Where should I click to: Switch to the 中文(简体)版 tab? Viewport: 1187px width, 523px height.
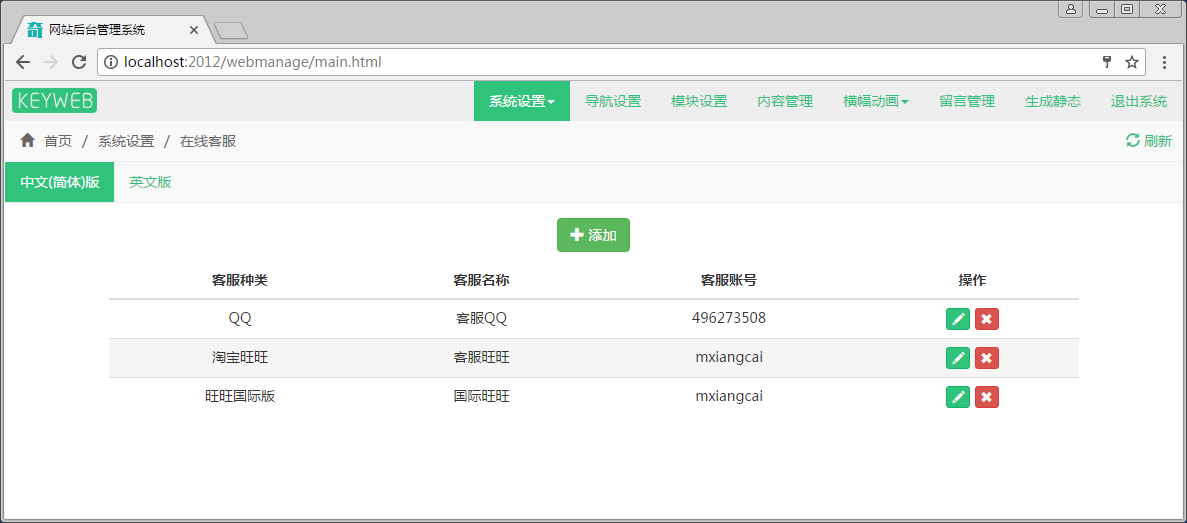[x=60, y=182]
